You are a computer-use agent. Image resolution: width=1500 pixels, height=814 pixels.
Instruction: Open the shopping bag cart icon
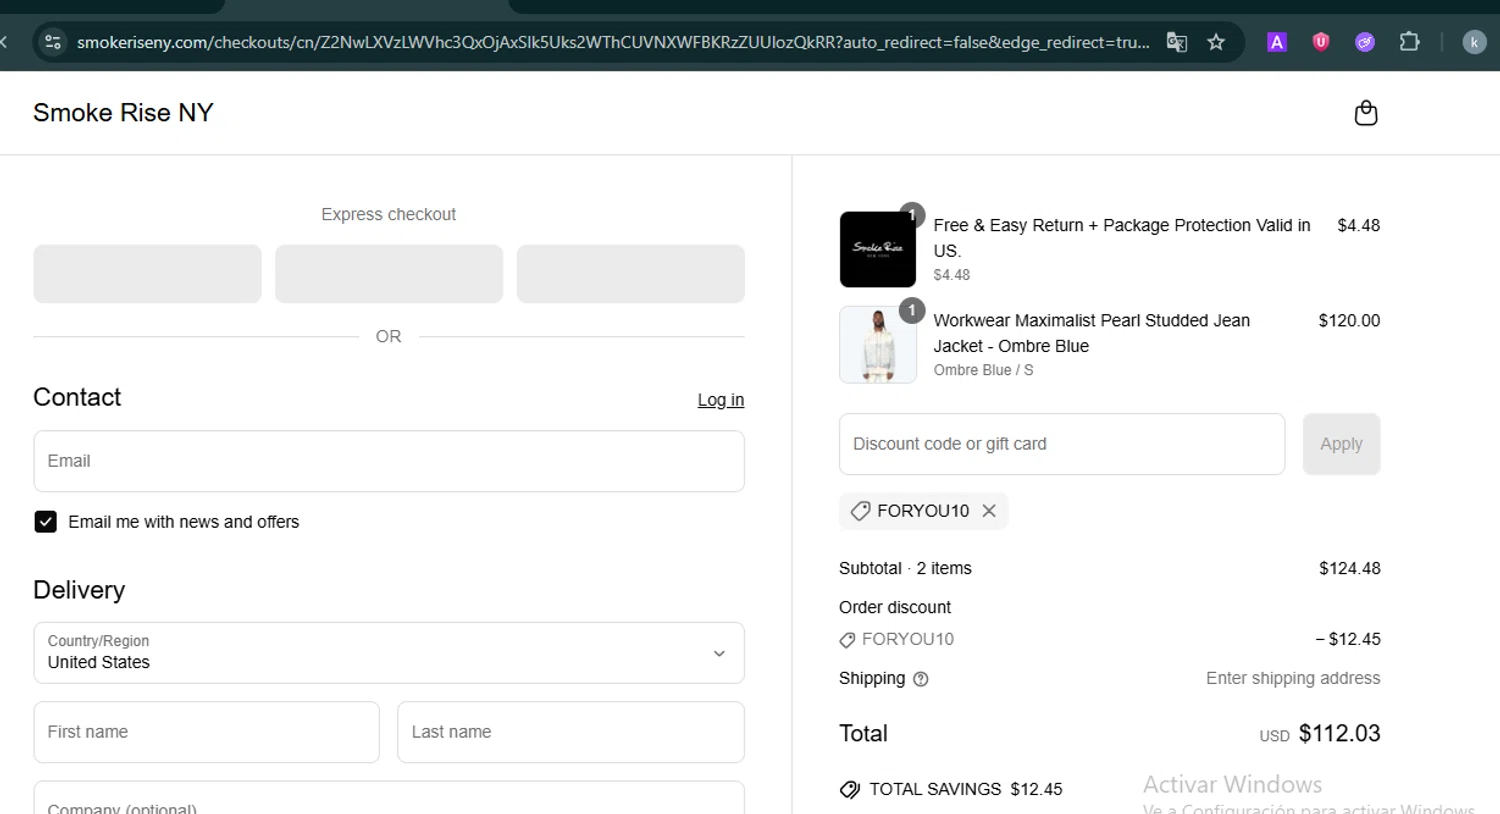pyautogui.click(x=1365, y=113)
